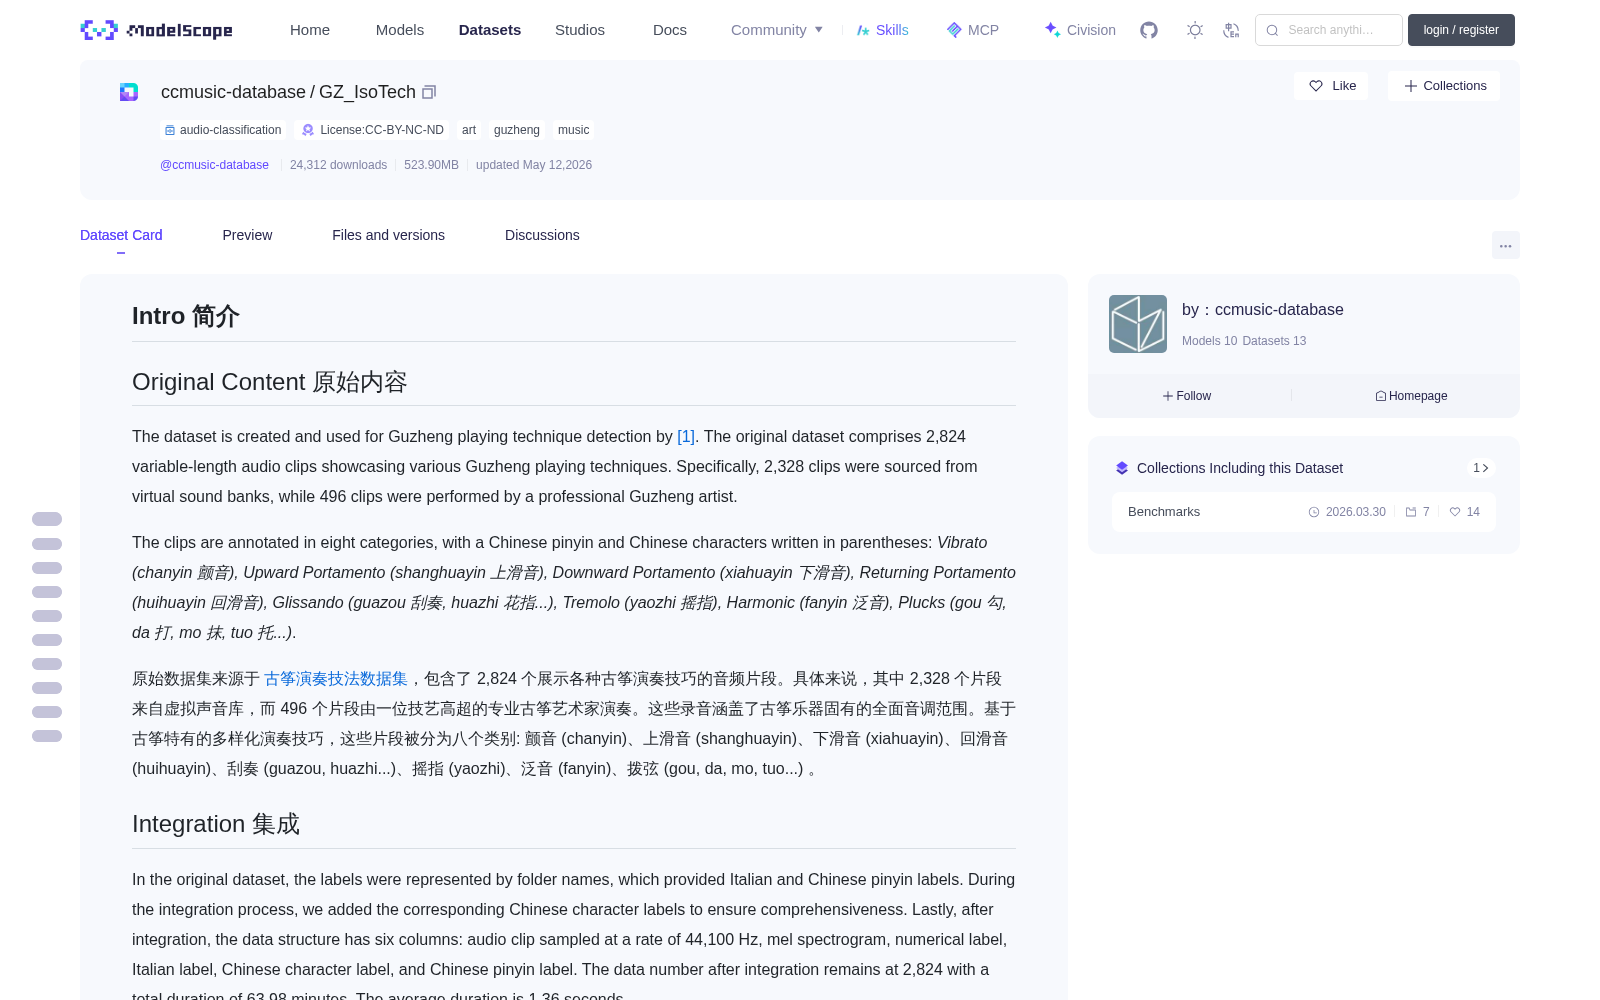
Task: Click Models 10 count text
Action: [1209, 341]
